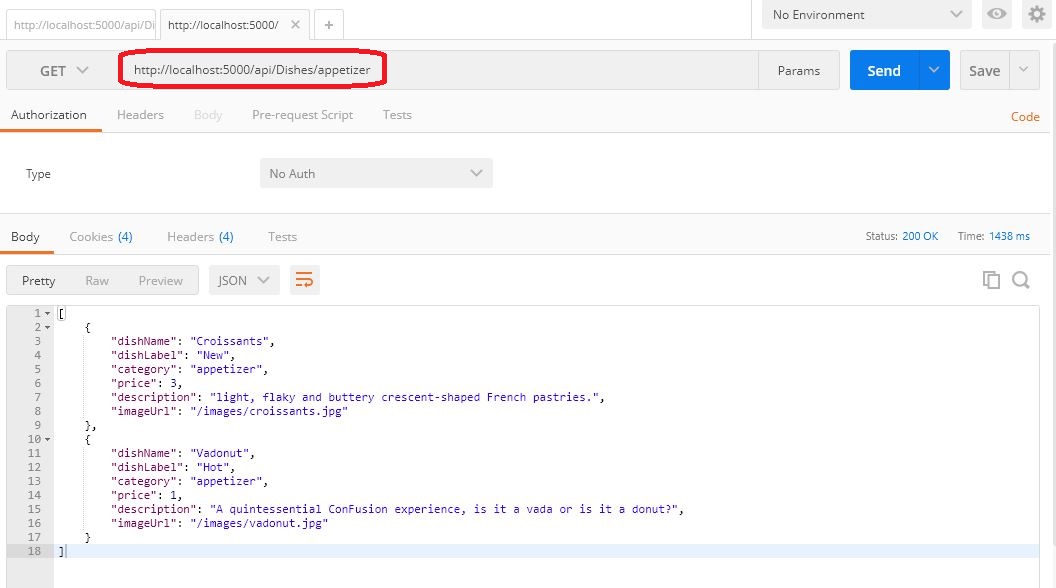Collapse the Vadonut JSON object on line 10
The image size is (1056, 588).
point(47,438)
